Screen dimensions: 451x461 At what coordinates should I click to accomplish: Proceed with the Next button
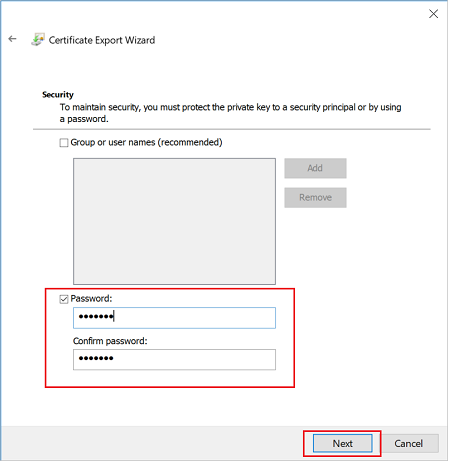click(x=342, y=443)
